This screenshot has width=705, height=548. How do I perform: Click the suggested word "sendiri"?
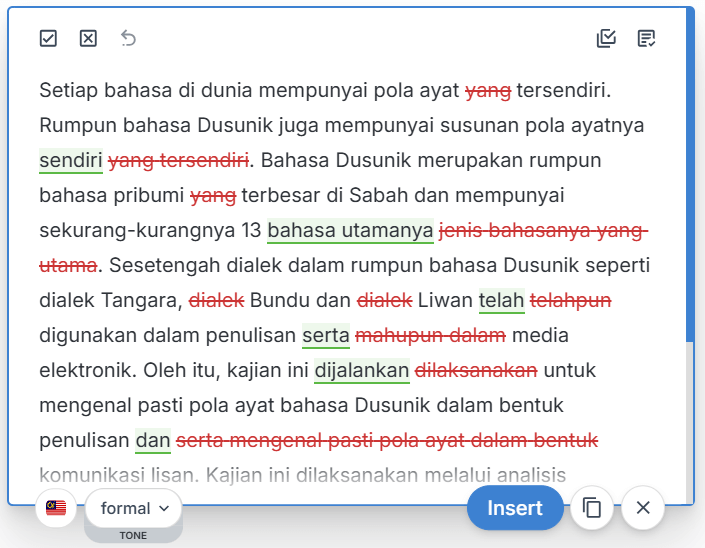click(71, 160)
